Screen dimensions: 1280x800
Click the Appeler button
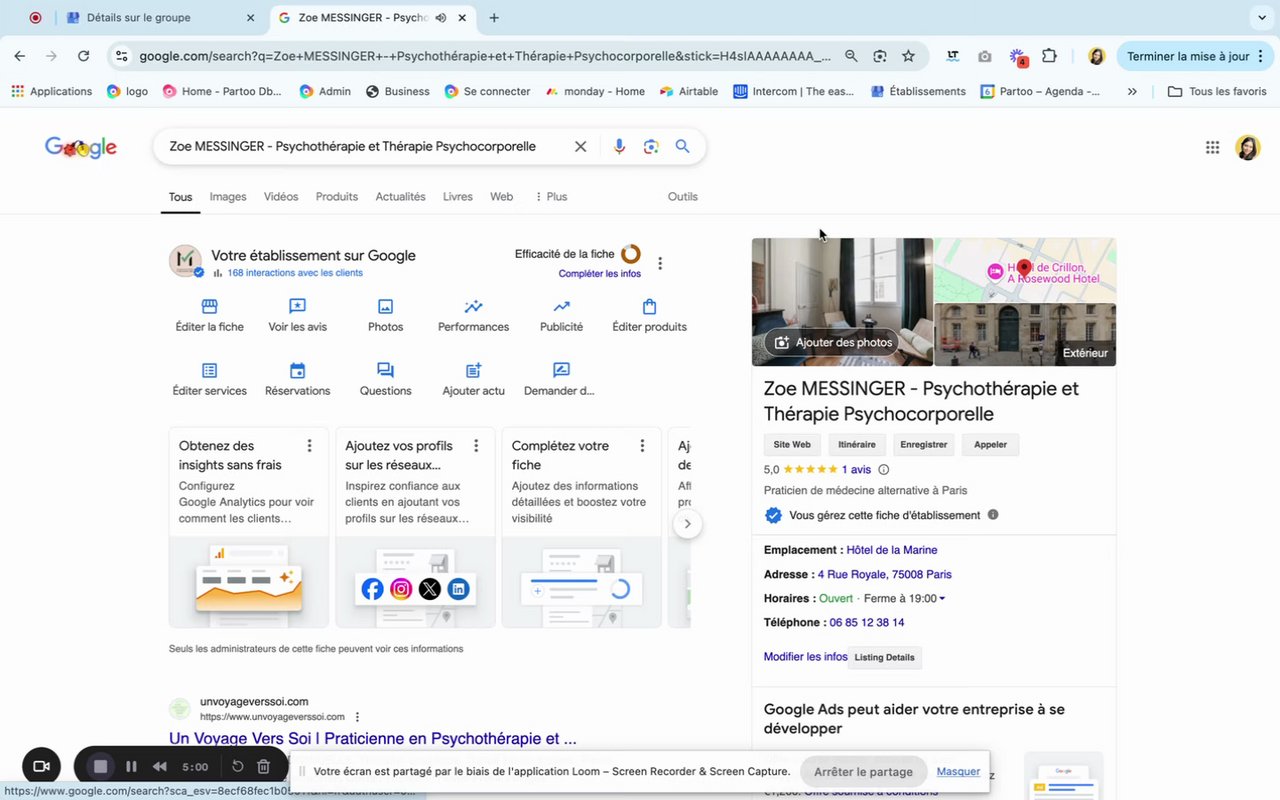(x=991, y=445)
